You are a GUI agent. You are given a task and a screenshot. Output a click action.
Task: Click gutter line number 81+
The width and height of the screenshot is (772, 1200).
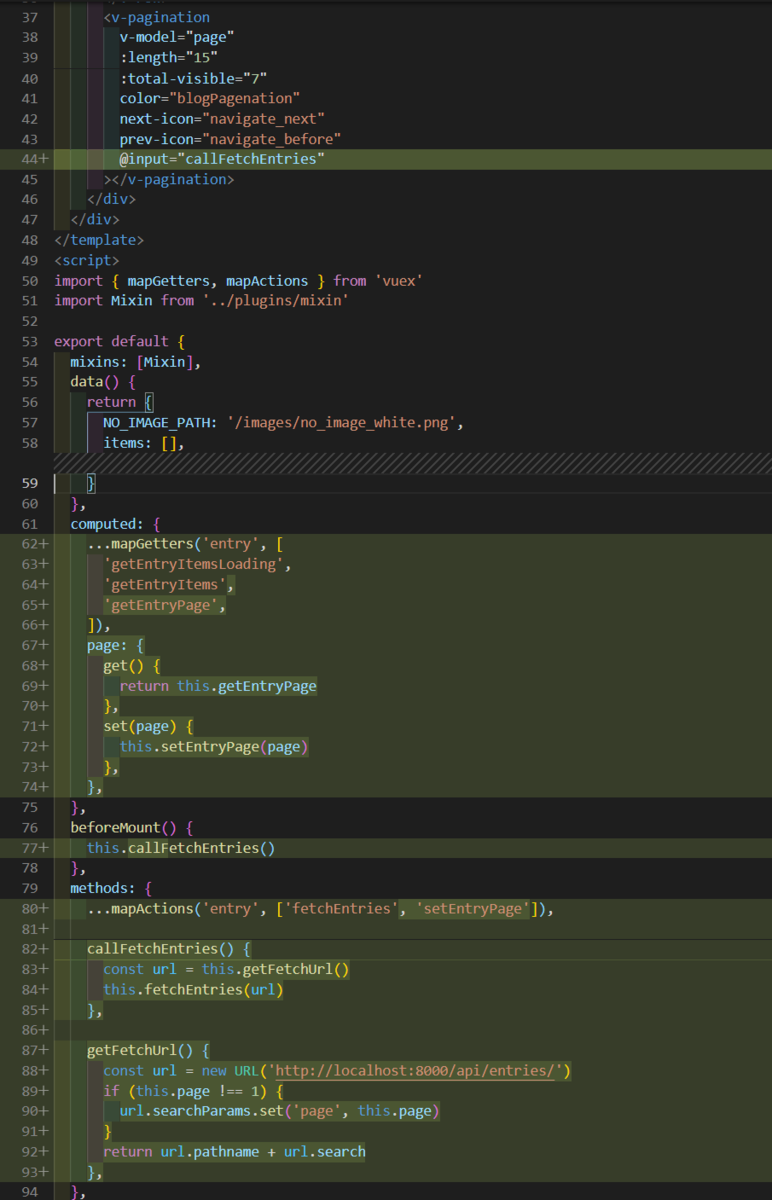pyautogui.click(x=34, y=929)
